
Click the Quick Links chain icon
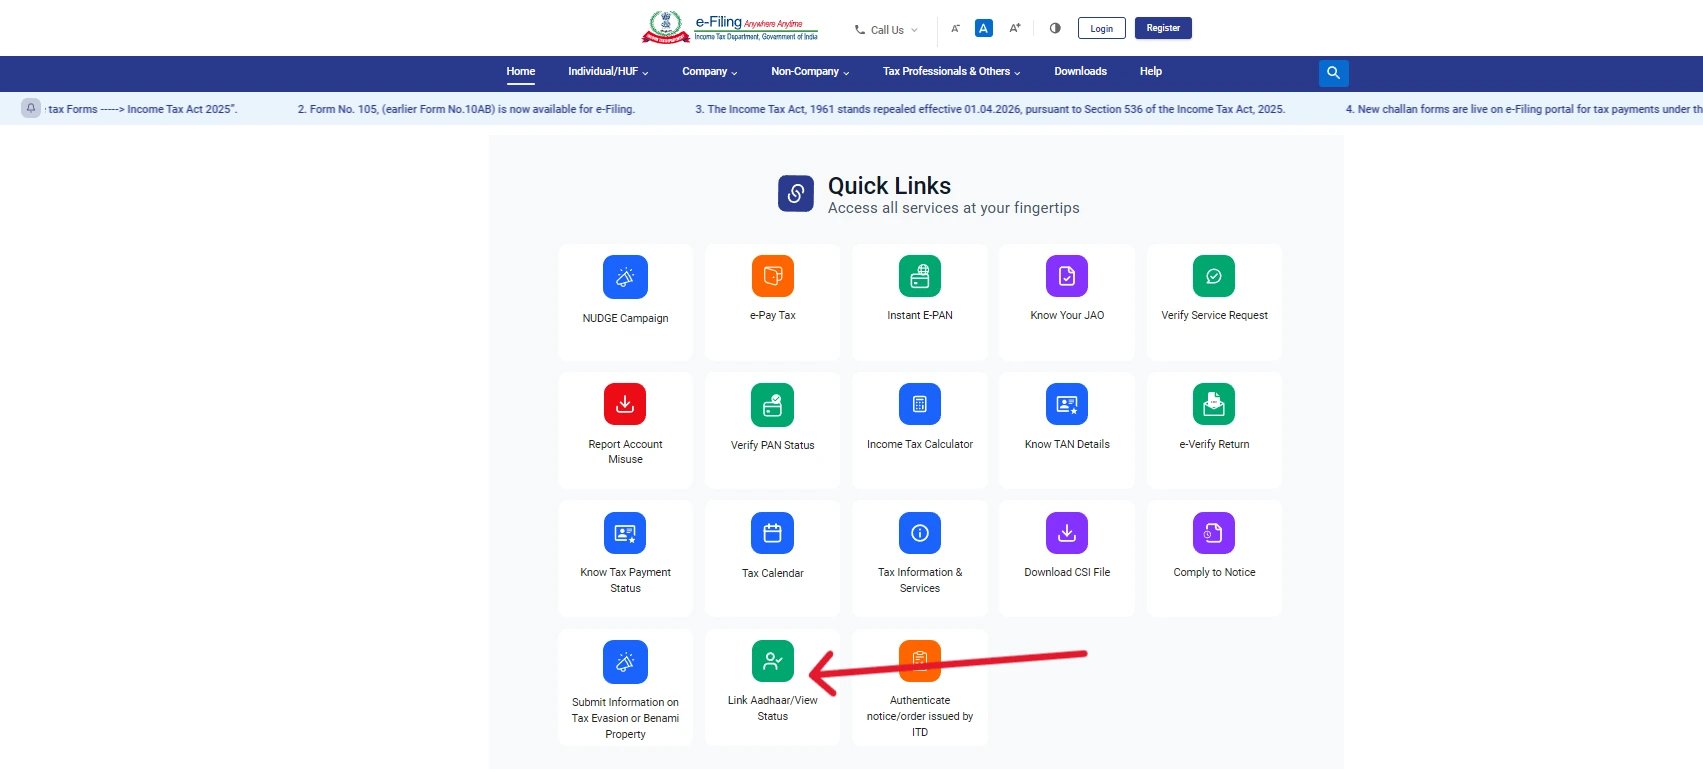[x=796, y=194]
